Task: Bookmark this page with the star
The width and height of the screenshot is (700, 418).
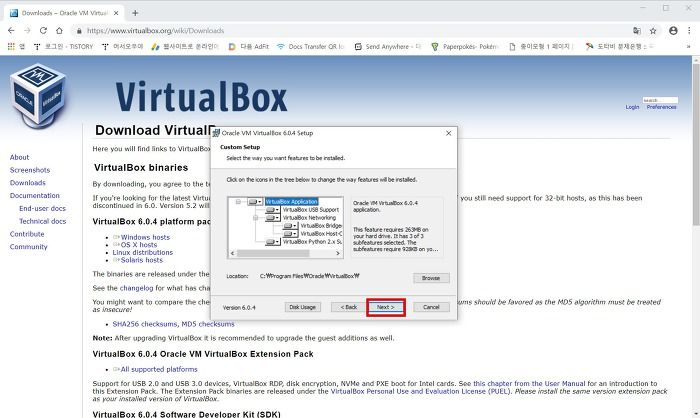Action: (x=653, y=30)
